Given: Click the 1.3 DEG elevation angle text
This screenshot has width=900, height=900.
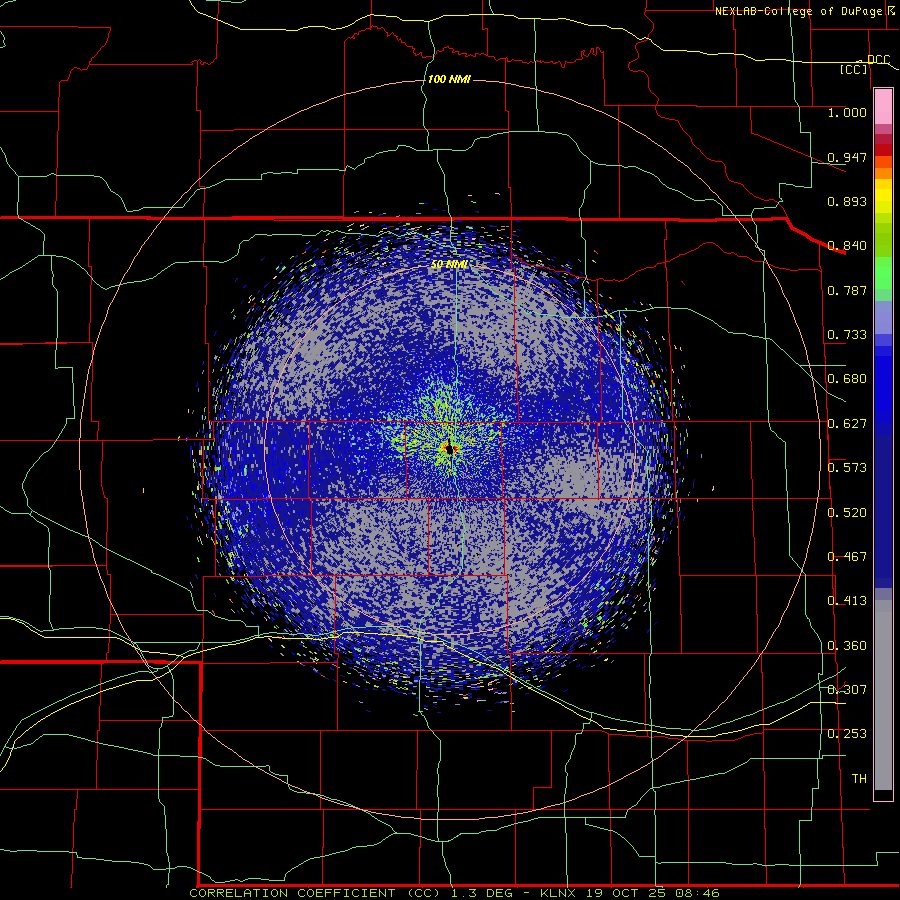Looking at the screenshot, I should pyautogui.click(x=484, y=893).
